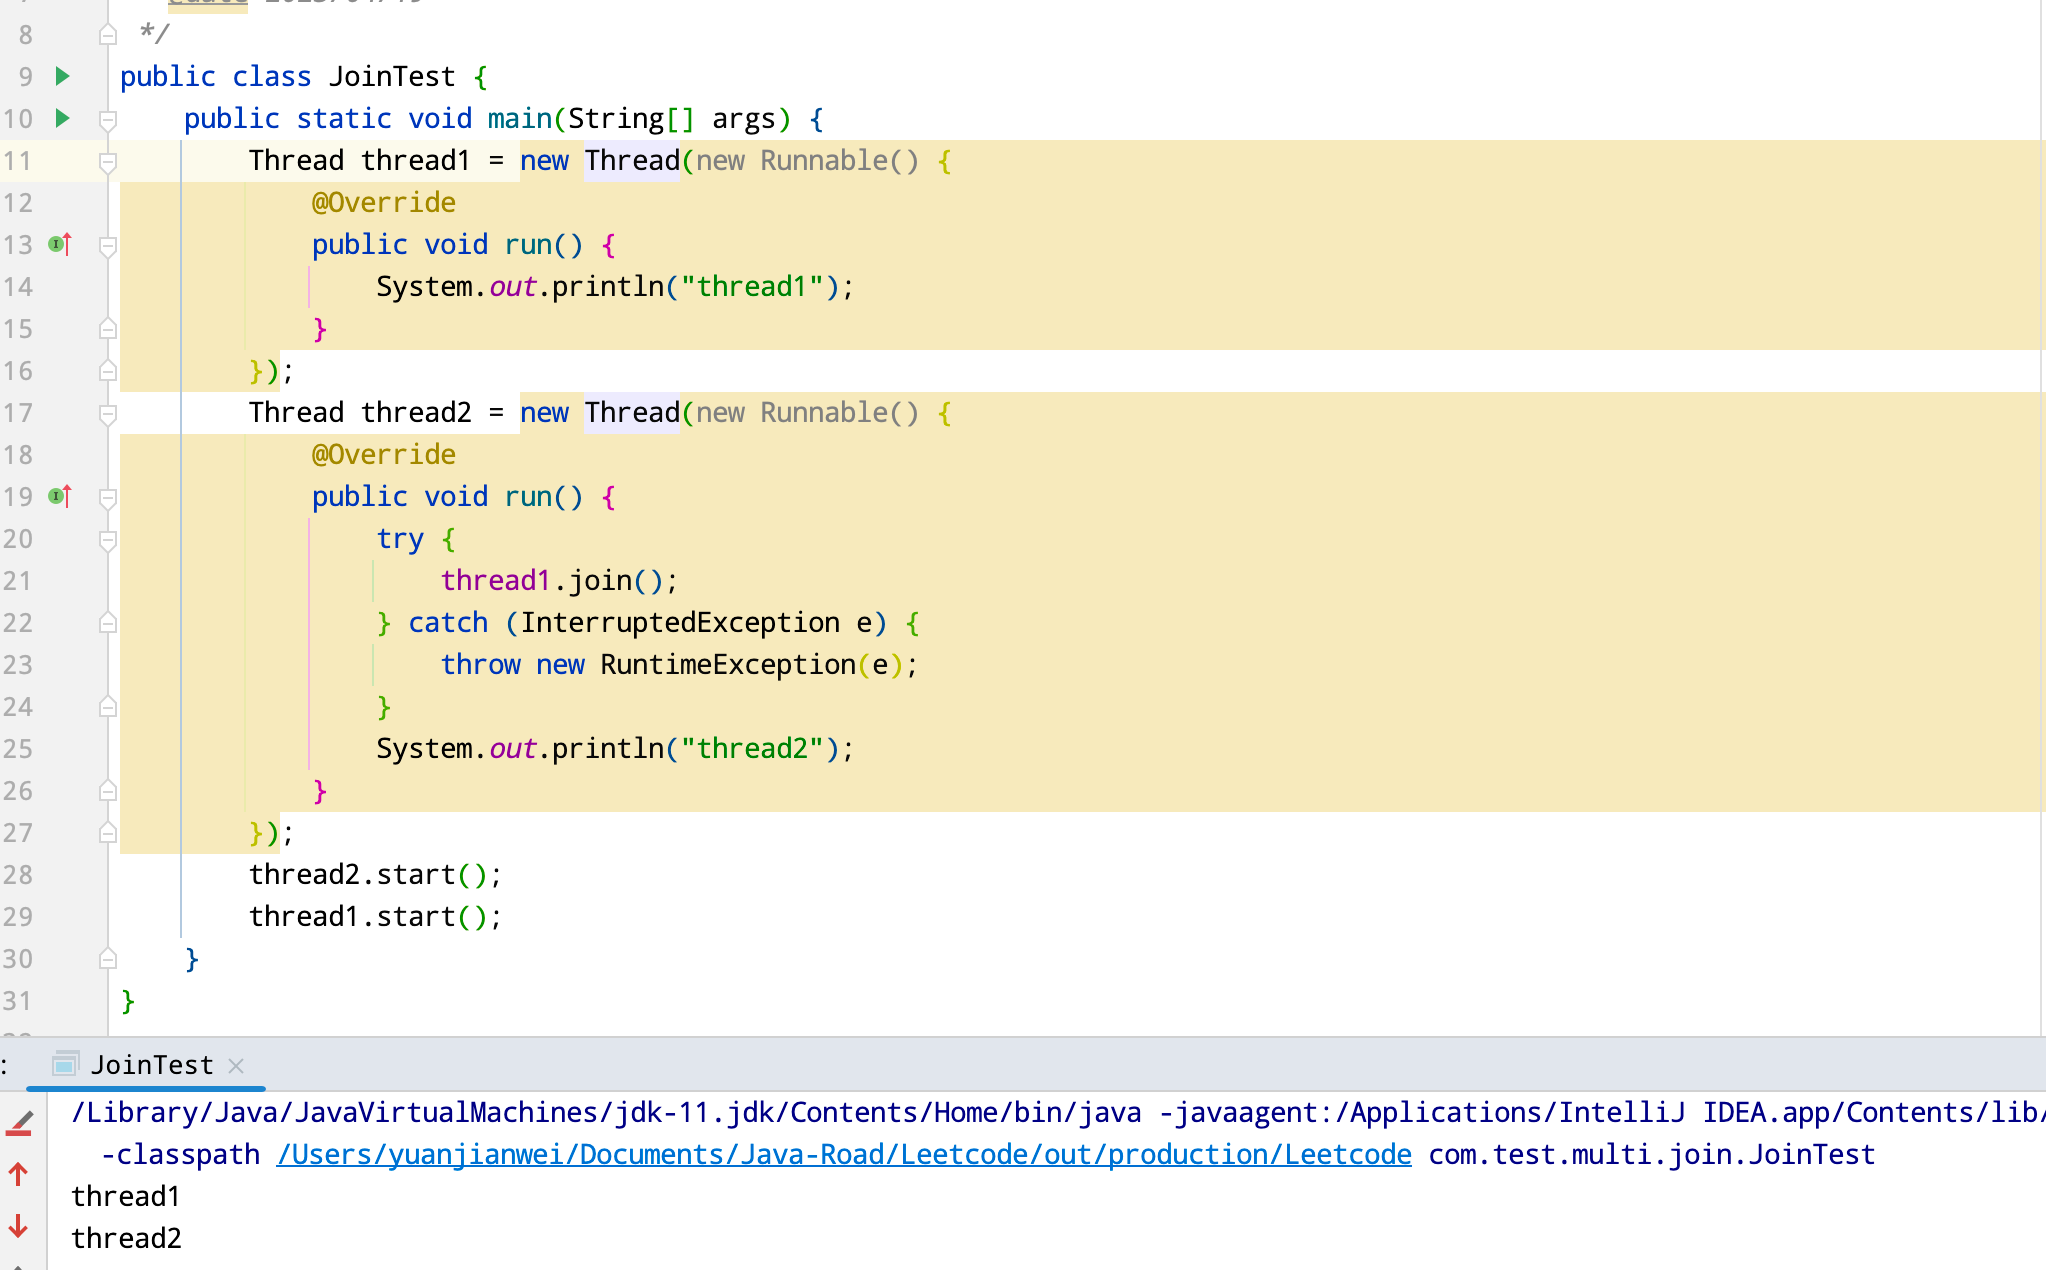Click fold end marker at line 30

tap(108, 959)
